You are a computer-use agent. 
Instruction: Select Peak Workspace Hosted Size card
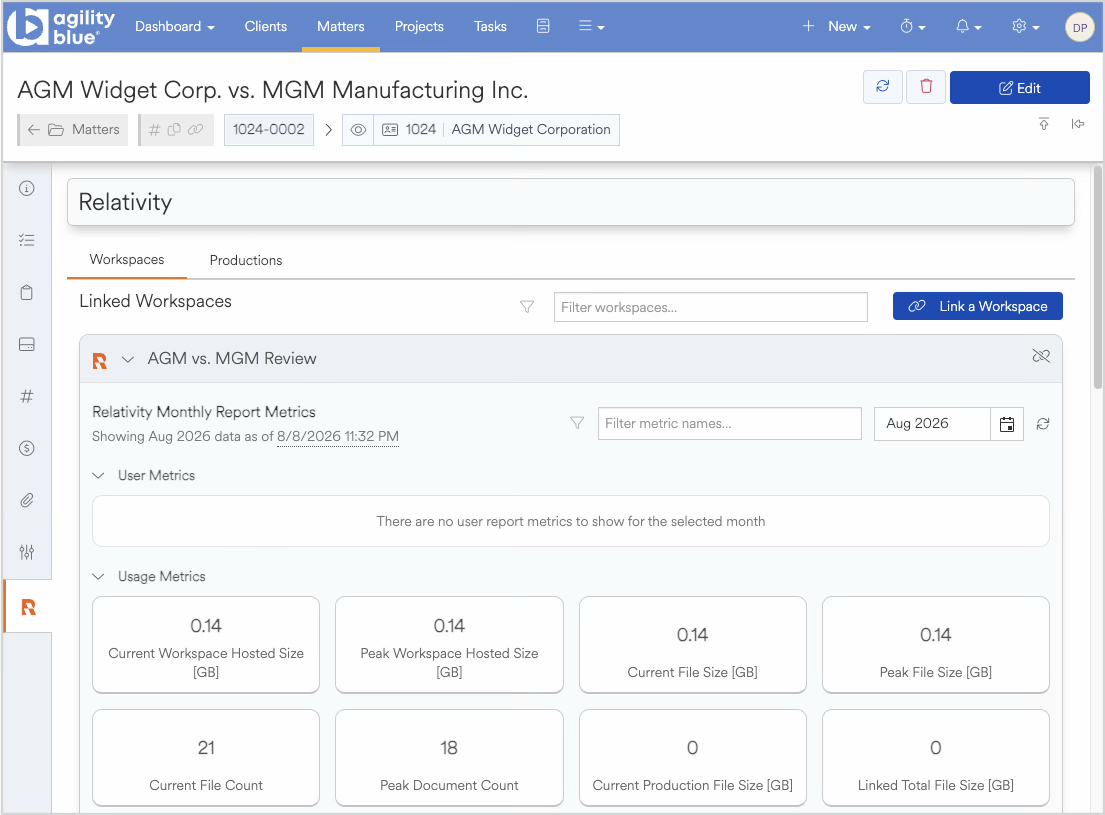(x=449, y=644)
